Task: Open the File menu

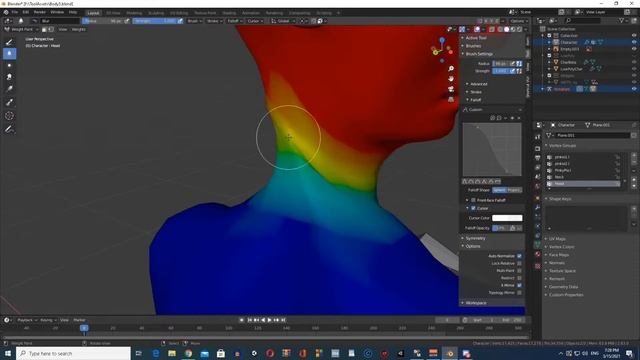Action: pyautogui.click(x=15, y=12)
